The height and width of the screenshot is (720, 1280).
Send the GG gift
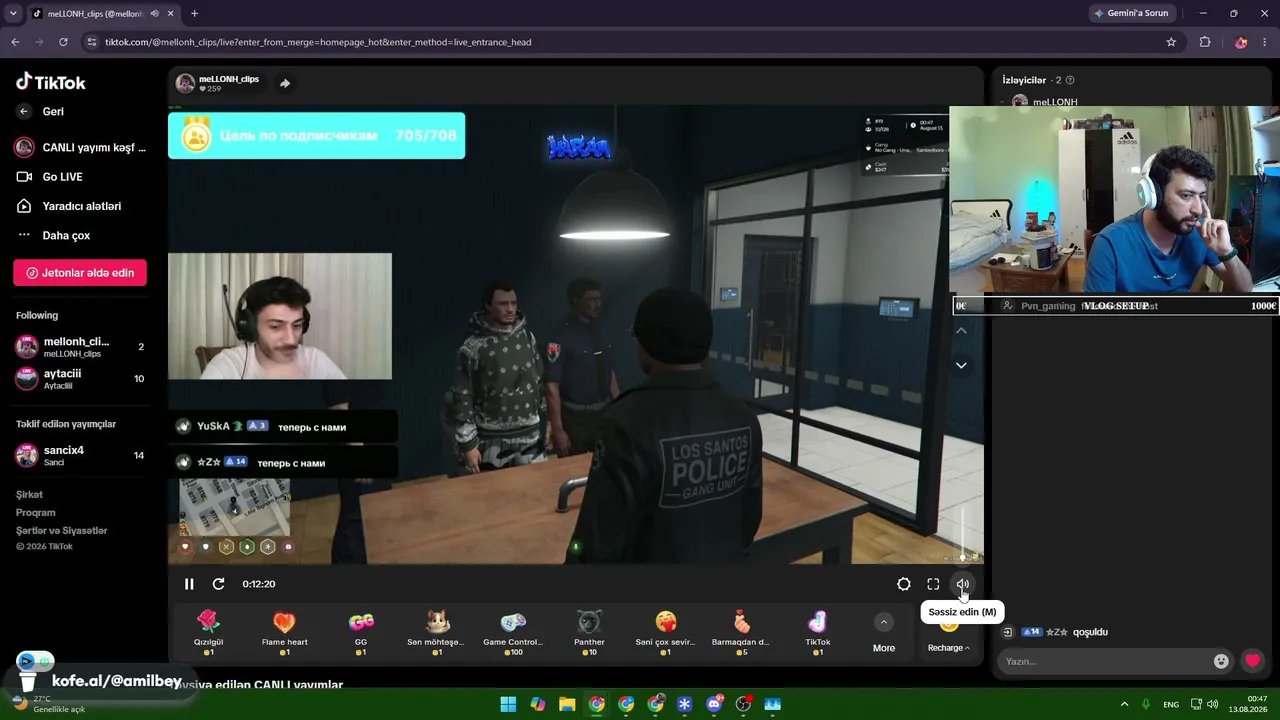pyautogui.click(x=361, y=632)
